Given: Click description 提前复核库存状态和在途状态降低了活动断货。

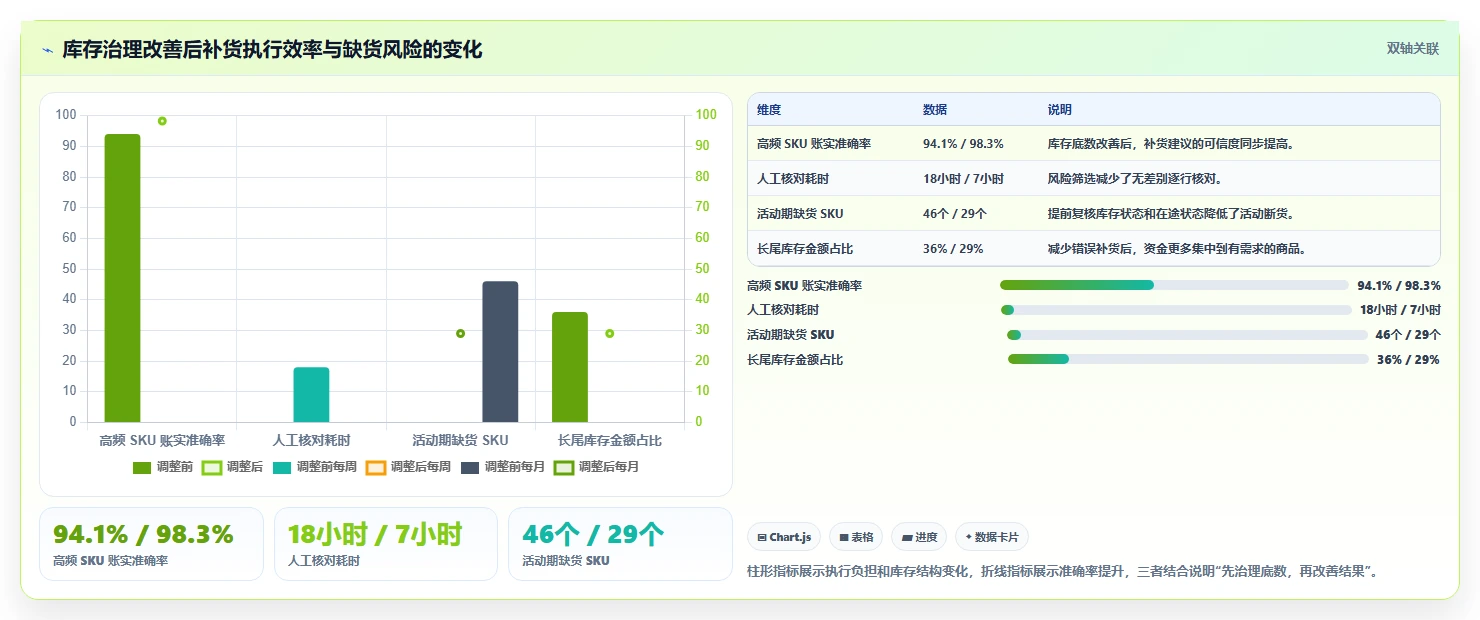Looking at the screenshot, I should tap(1172, 214).
